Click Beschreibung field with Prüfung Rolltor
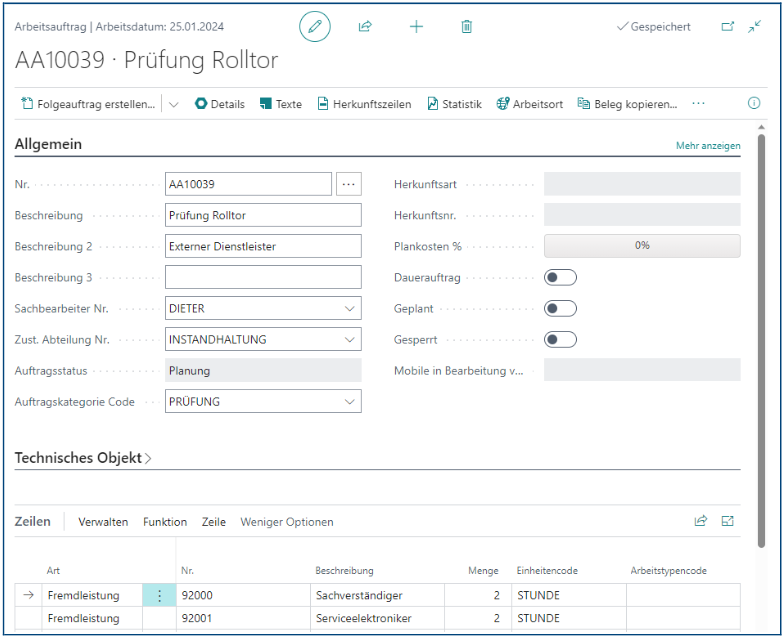 pos(263,215)
